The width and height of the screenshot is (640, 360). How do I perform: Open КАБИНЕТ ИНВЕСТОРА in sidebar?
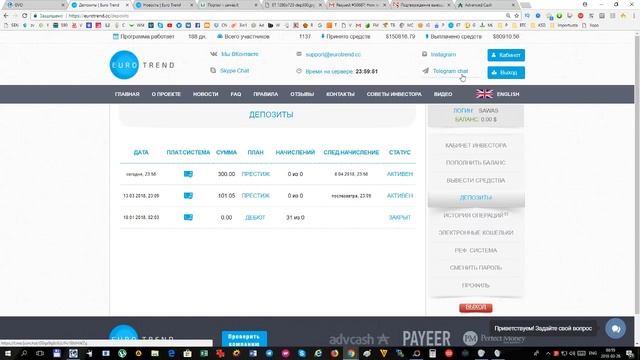476,145
